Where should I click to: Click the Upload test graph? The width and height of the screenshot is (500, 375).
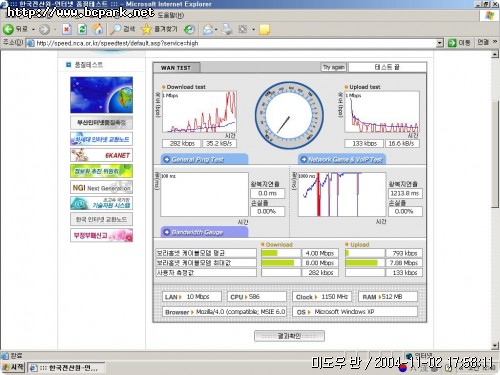382,112
